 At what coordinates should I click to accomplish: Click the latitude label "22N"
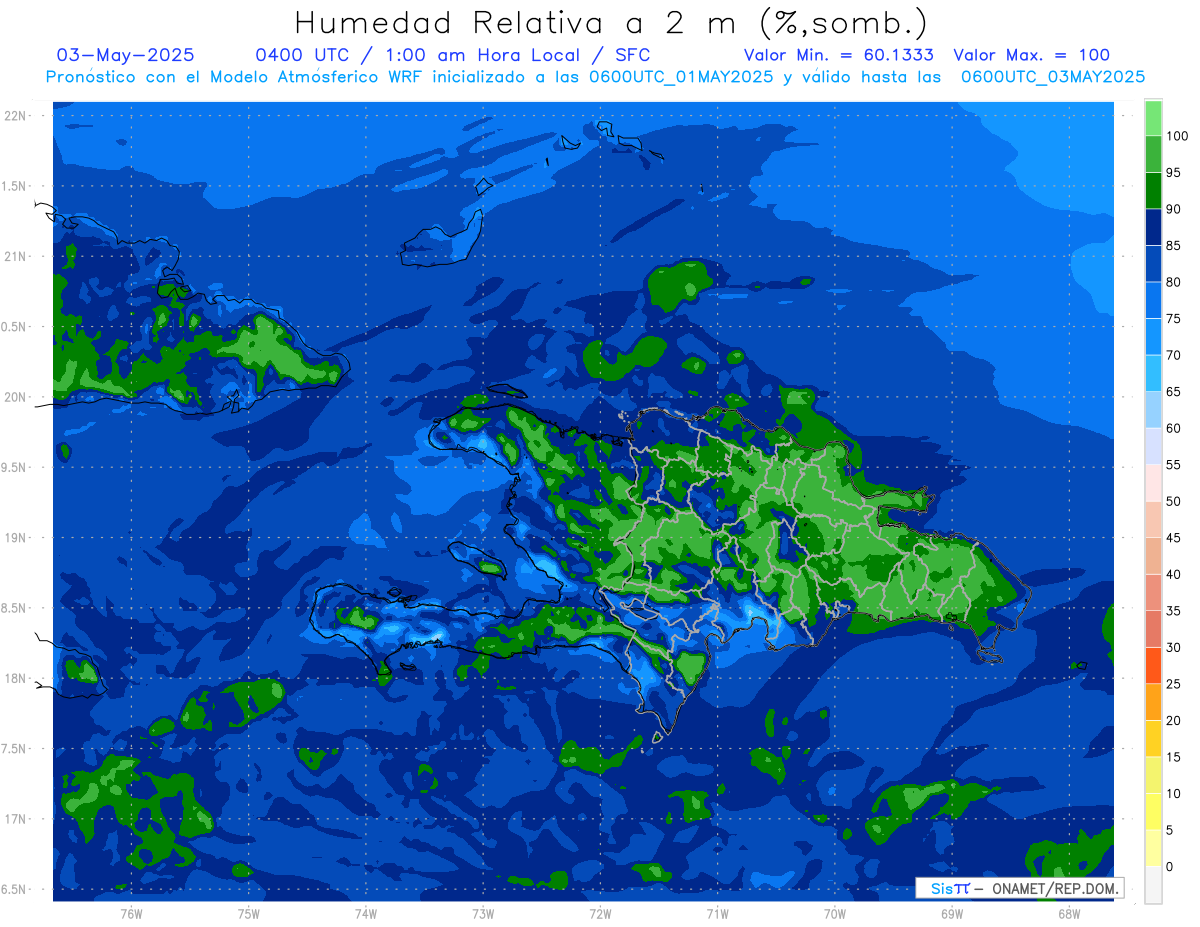click(x=15, y=115)
